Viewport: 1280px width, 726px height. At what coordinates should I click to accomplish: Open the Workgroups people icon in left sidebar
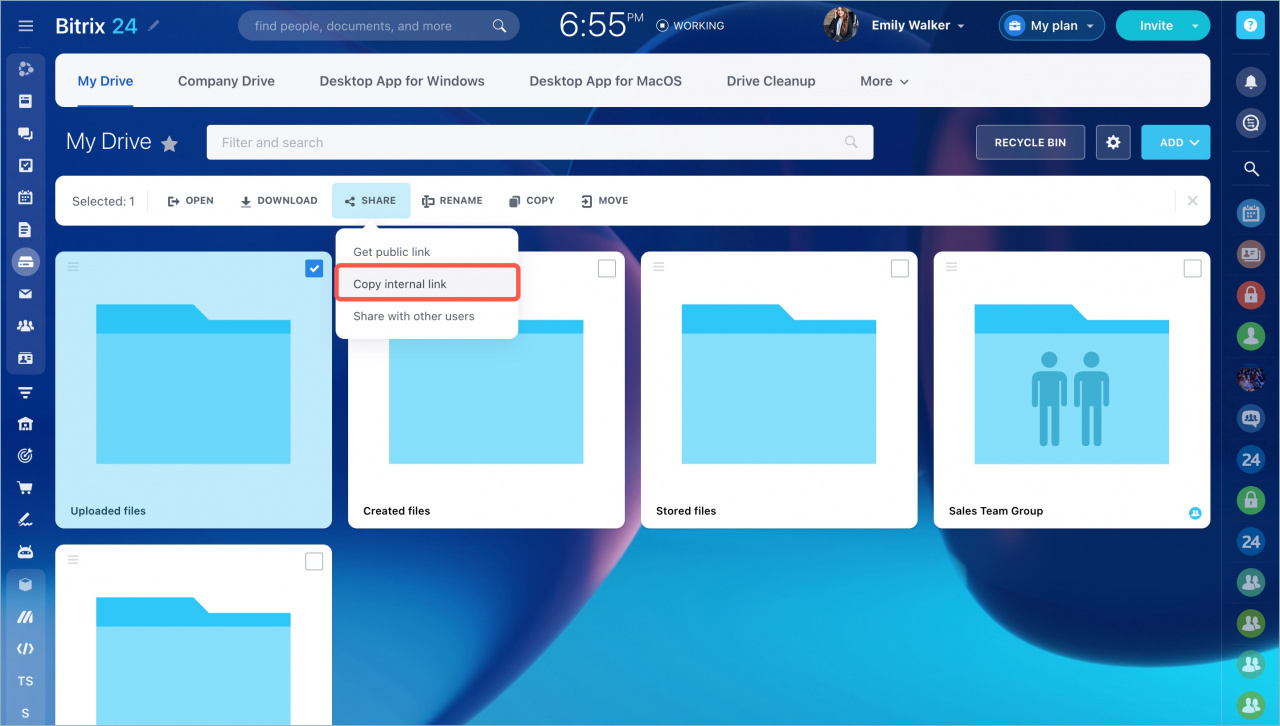coord(26,326)
